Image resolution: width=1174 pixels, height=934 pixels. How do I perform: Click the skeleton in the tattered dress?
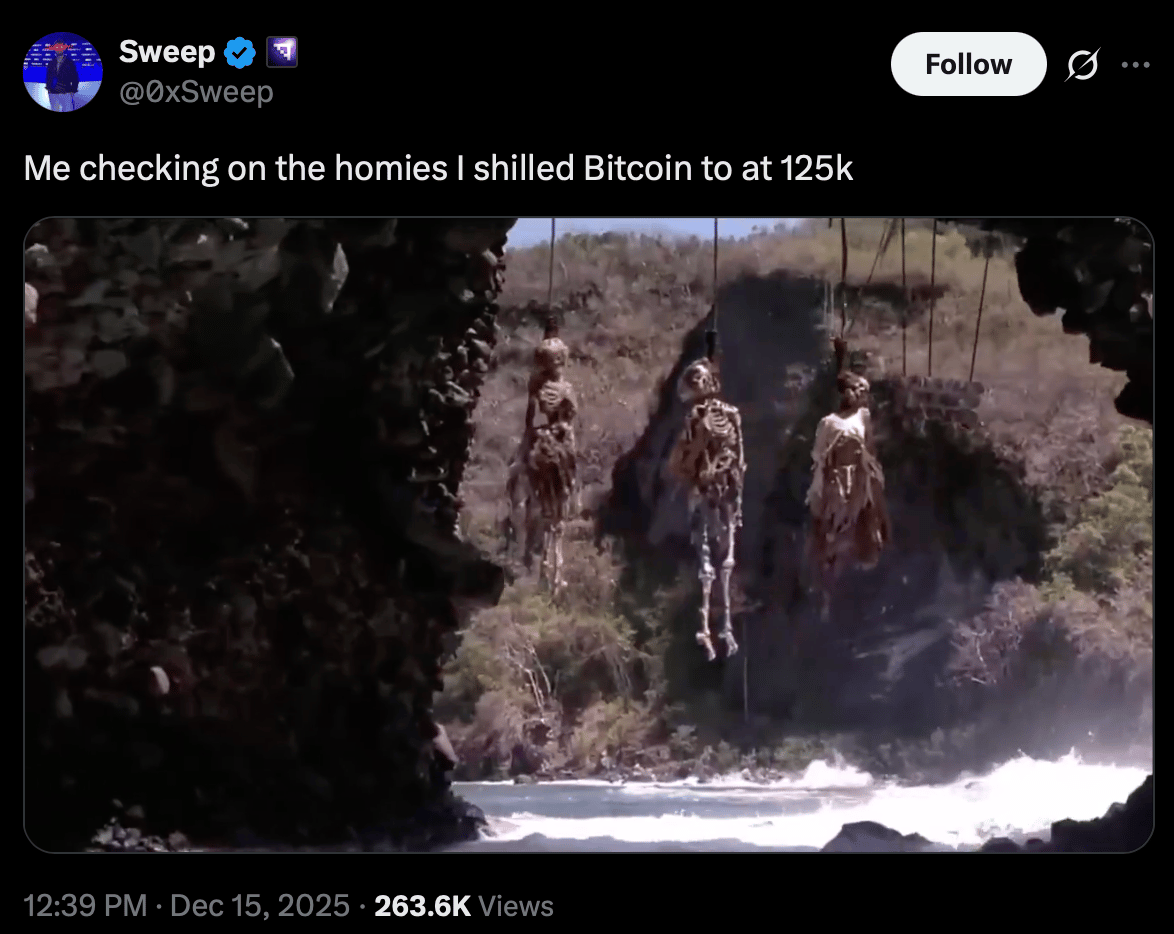(x=848, y=472)
